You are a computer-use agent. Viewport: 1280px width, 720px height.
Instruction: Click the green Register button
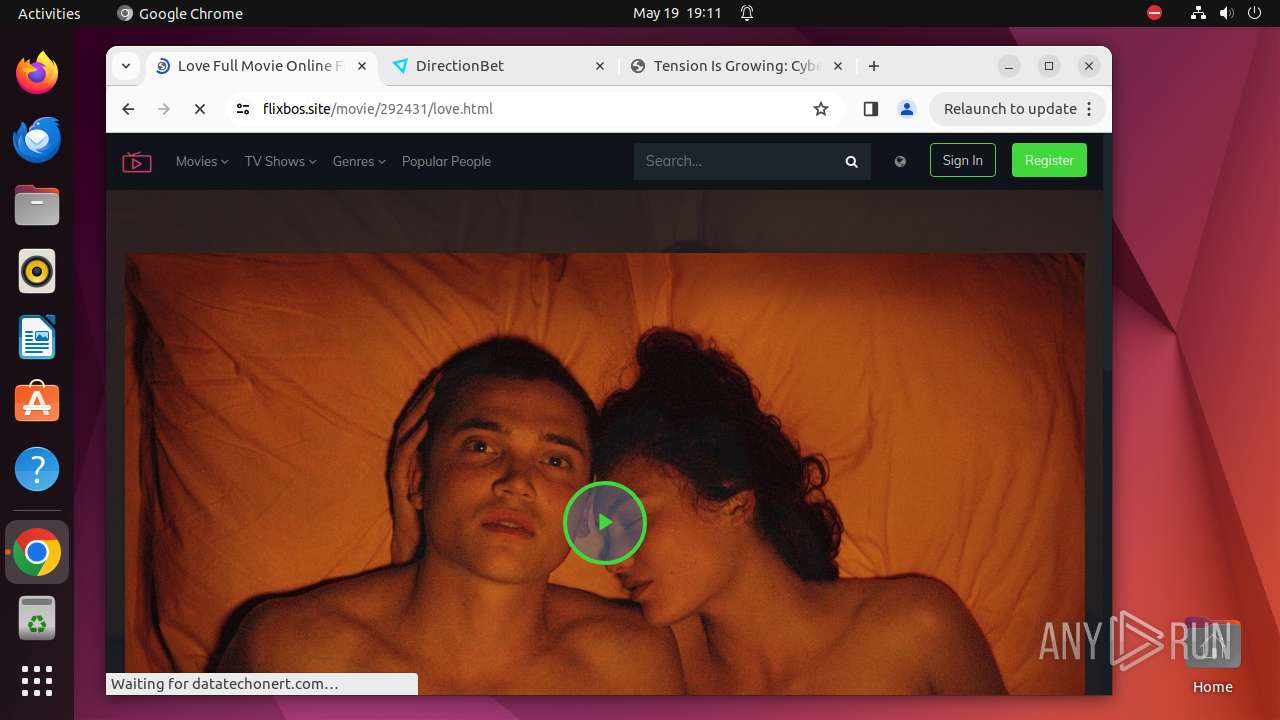click(x=1049, y=160)
